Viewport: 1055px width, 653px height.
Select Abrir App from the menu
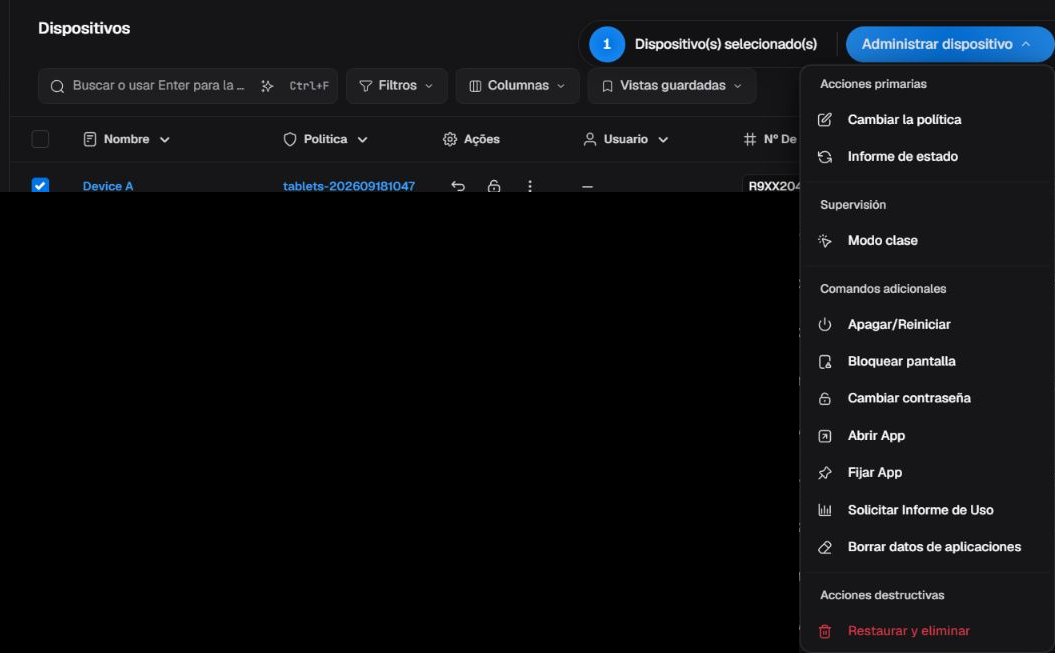point(927,436)
